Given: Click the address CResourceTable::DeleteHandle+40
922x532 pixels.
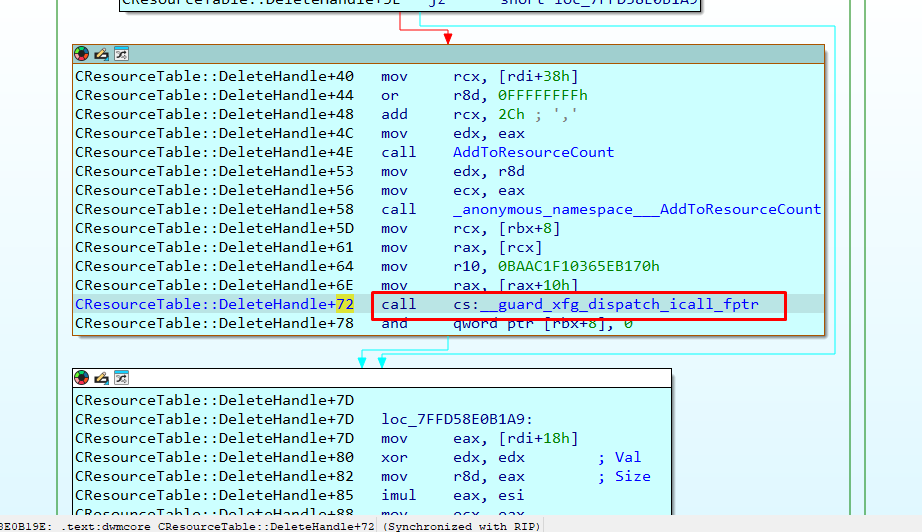Looking at the screenshot, I should point(214,76).
